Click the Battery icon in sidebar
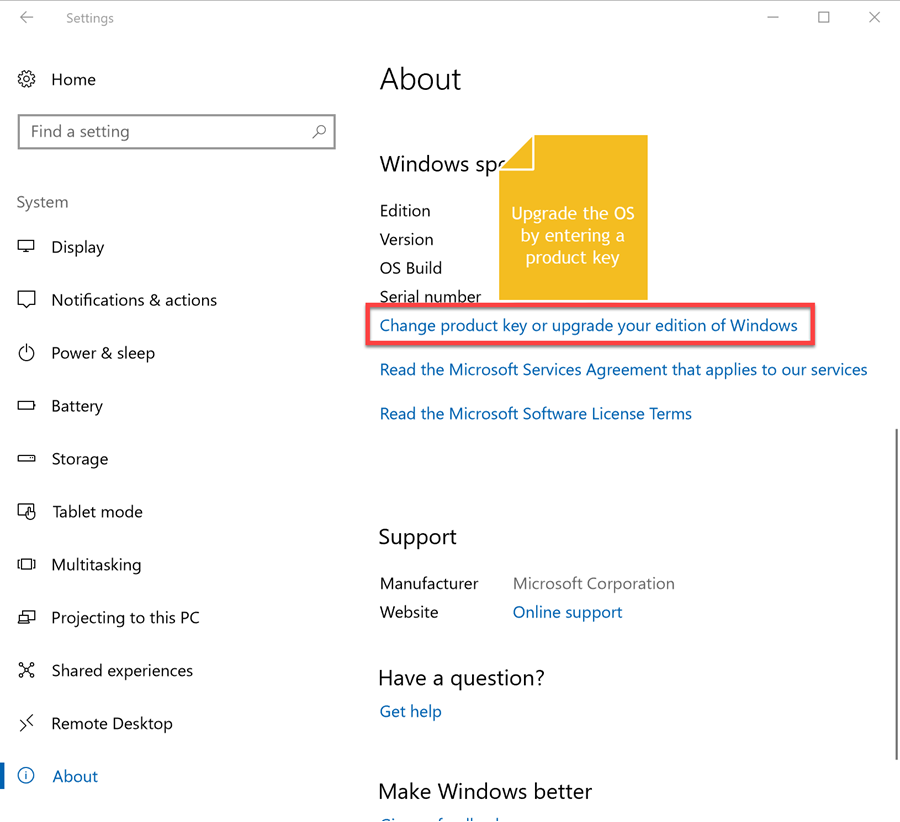The height and width of the screenshot is (822, 900). (27, 406)
